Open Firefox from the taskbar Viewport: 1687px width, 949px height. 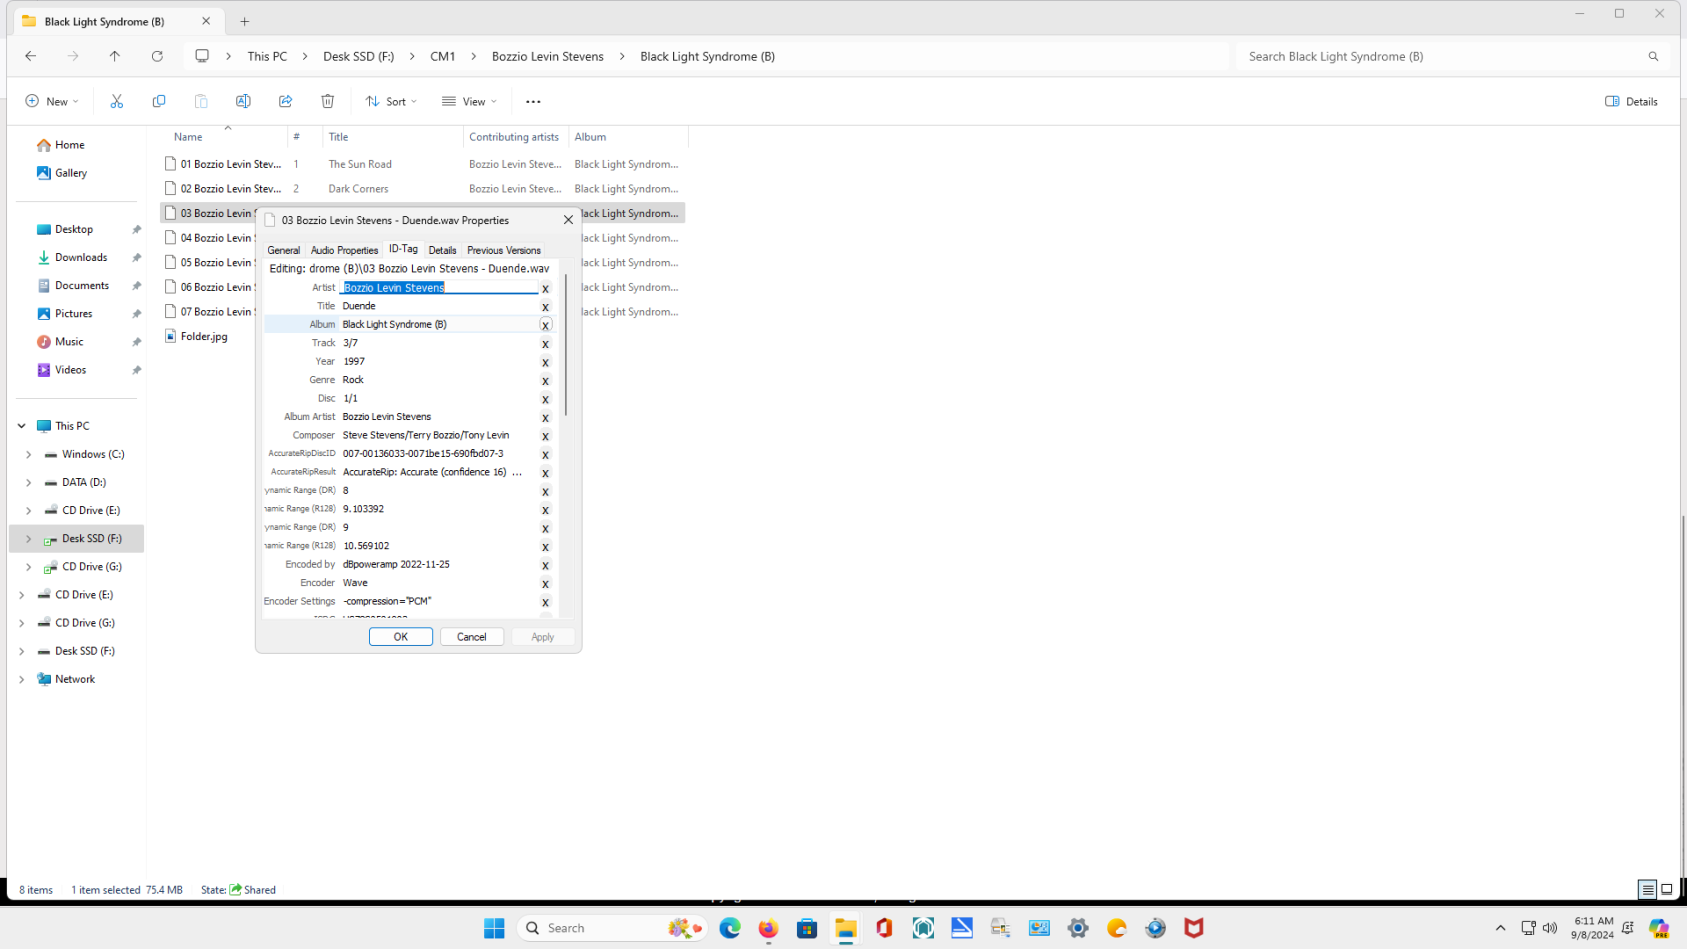click(768, 928)
